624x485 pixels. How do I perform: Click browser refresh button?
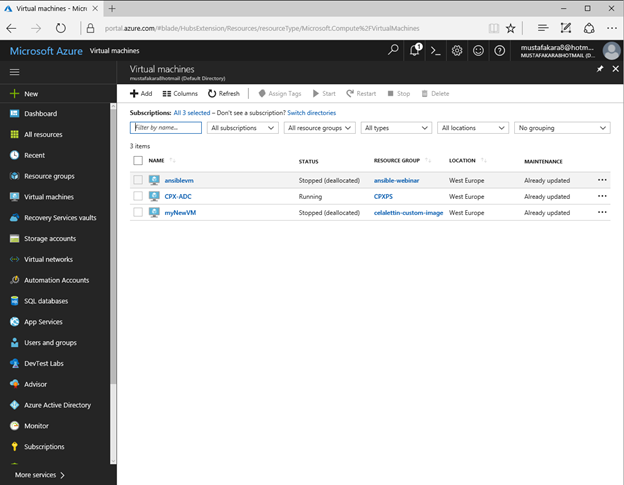pos(60,28)
